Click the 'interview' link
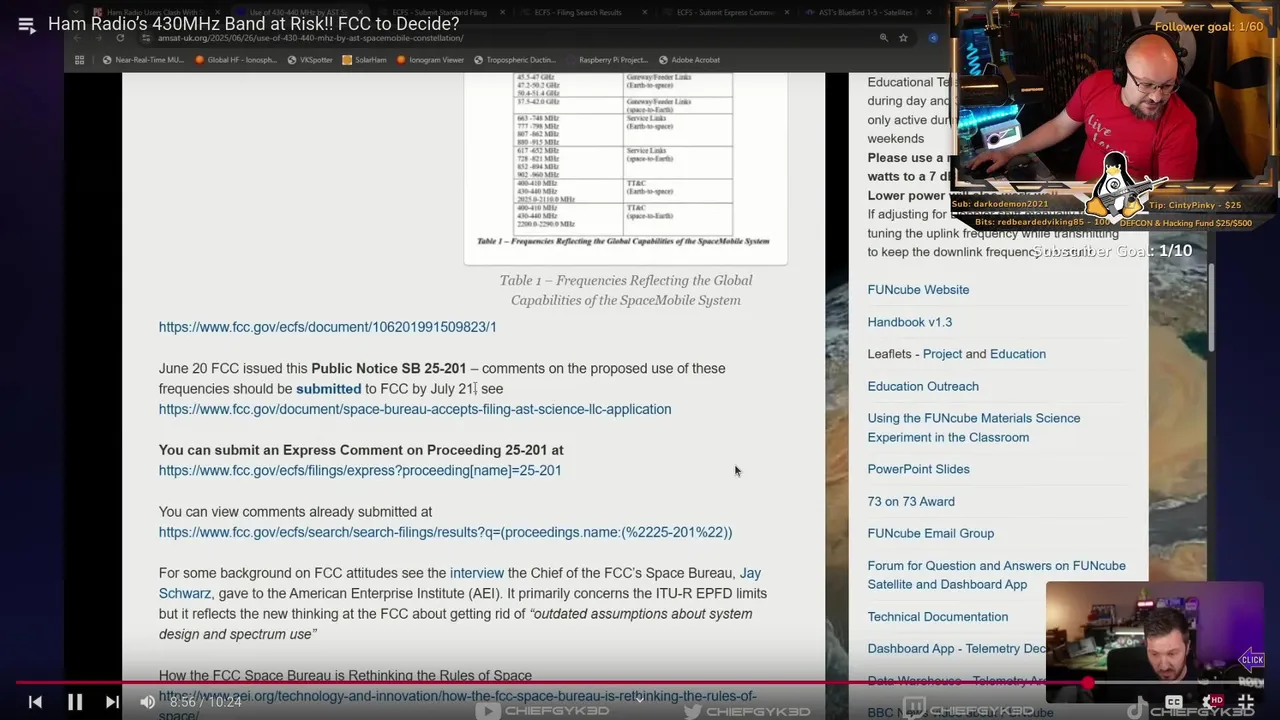 (x=477, y=573)
